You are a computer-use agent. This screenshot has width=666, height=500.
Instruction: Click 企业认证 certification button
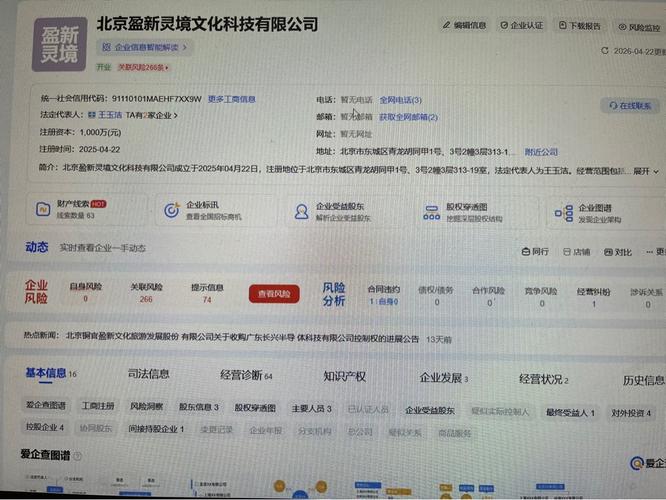coord(522,25)
